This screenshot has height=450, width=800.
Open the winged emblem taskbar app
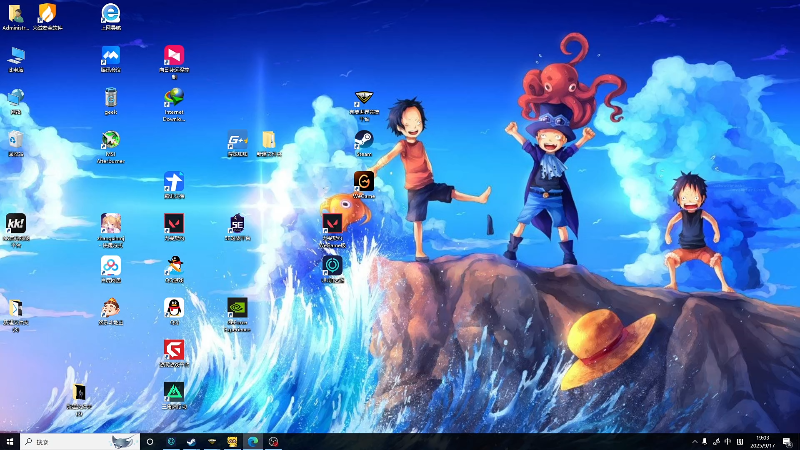point(212,441)
